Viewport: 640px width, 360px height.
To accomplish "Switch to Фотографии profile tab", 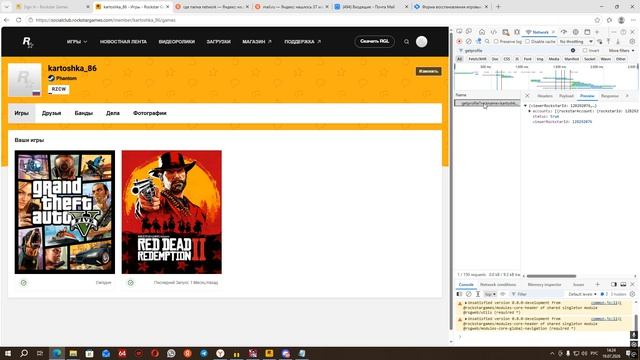I will 150,113.
